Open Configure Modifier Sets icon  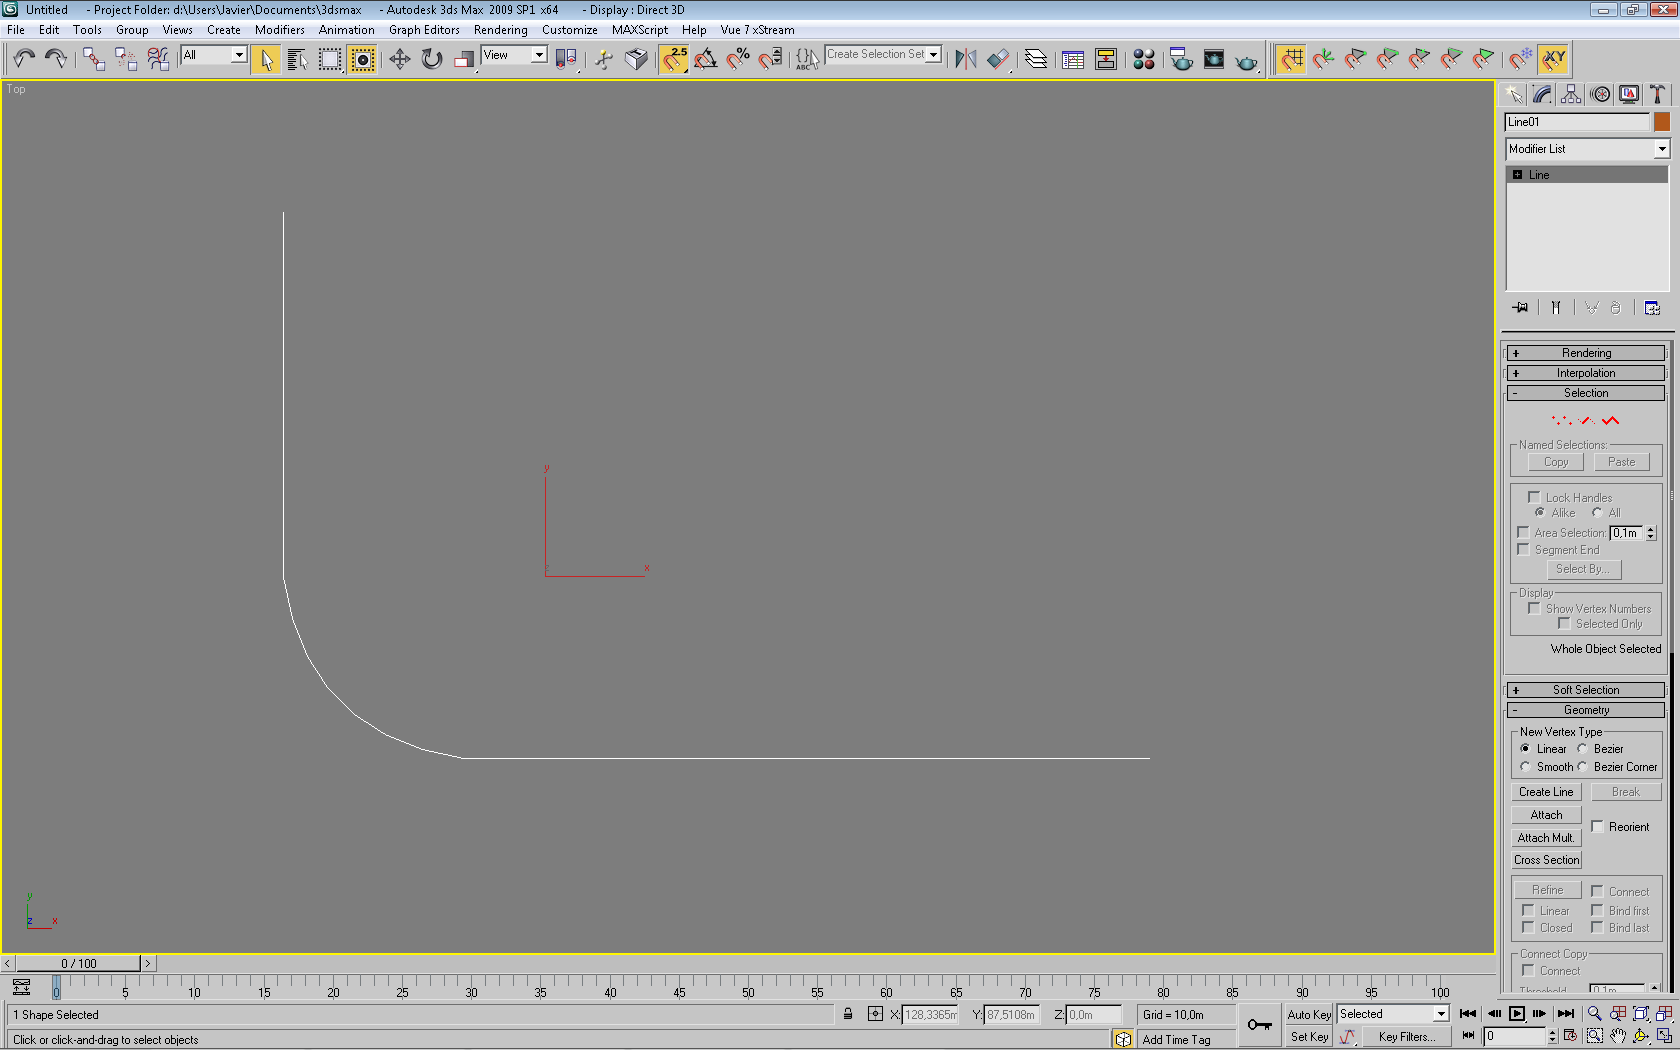1652,308
